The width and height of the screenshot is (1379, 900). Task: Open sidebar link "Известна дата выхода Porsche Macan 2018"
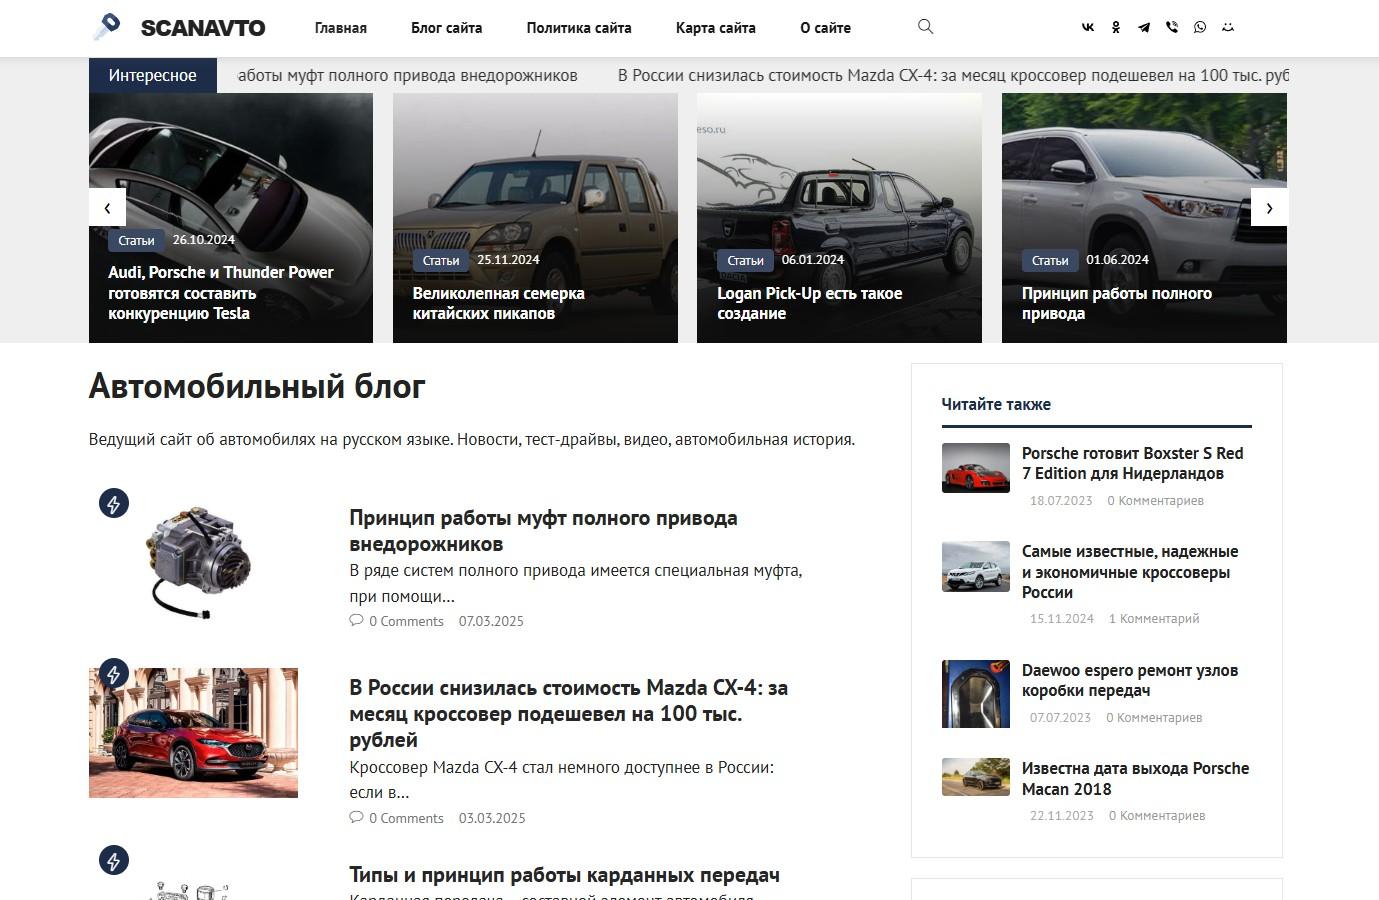[1135, 778]
